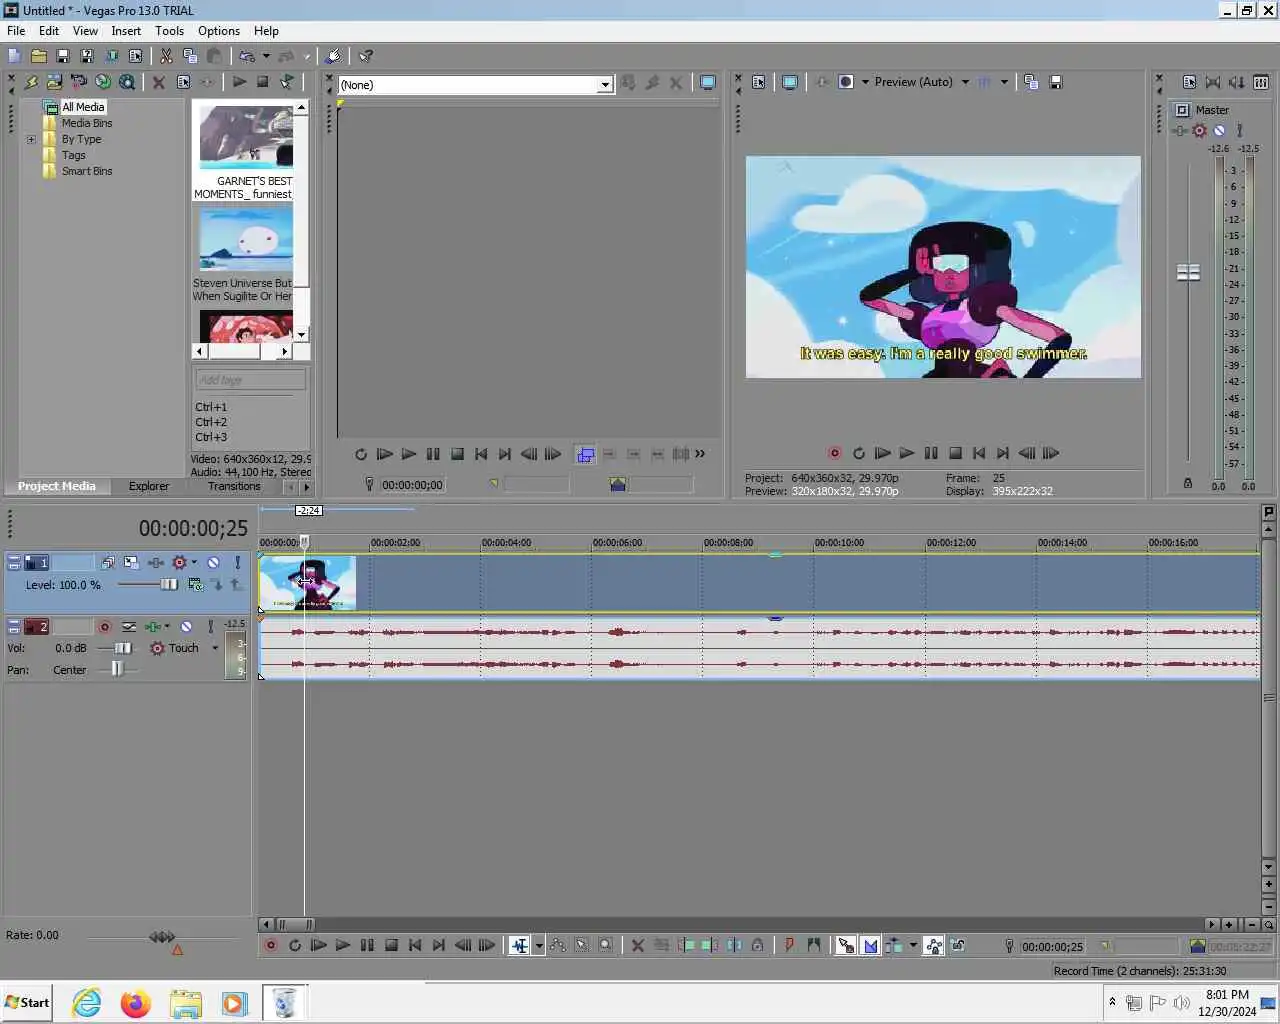
Task: Click Remove selected media red X icon
Action: coord(159,82)
